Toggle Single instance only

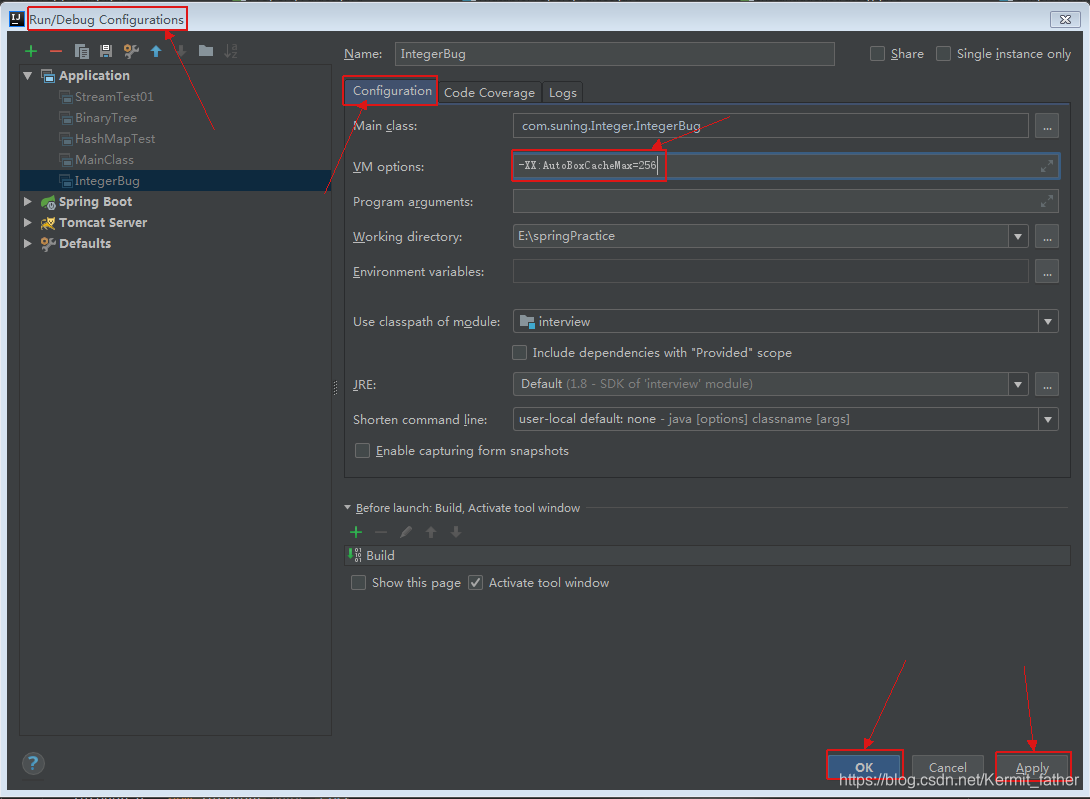[x=943, y=54]
